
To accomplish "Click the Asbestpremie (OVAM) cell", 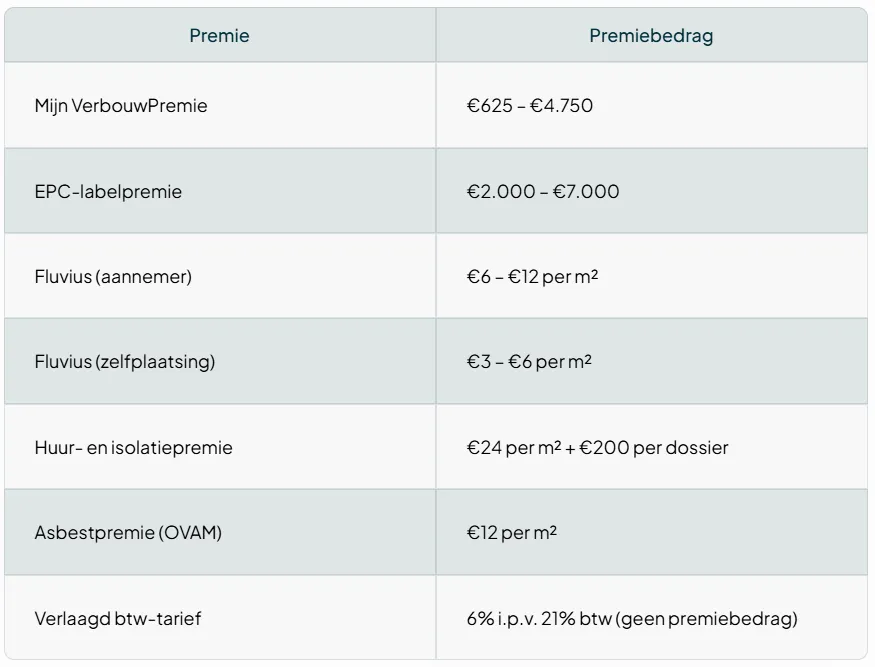I will 128,533.
